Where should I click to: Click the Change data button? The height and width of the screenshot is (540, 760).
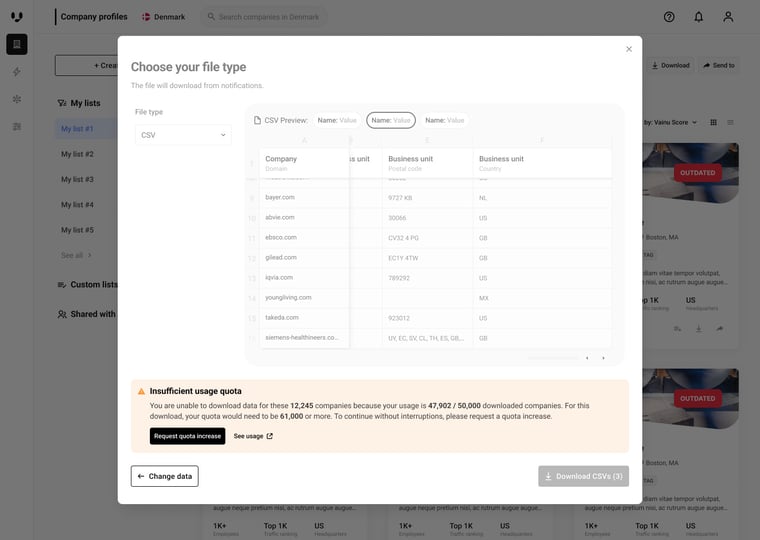[164, 476]
